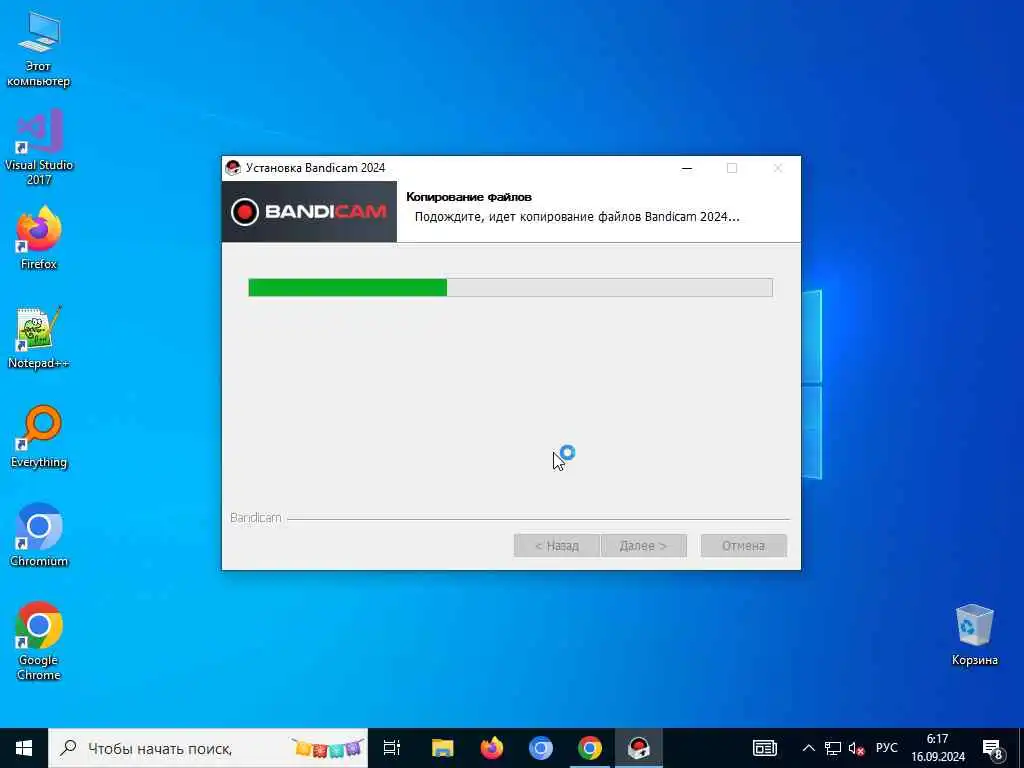This screenshot has height=768, width=1024.
Task: Select the Notepad++ desktop shortcut
Action: coord(39,337)
